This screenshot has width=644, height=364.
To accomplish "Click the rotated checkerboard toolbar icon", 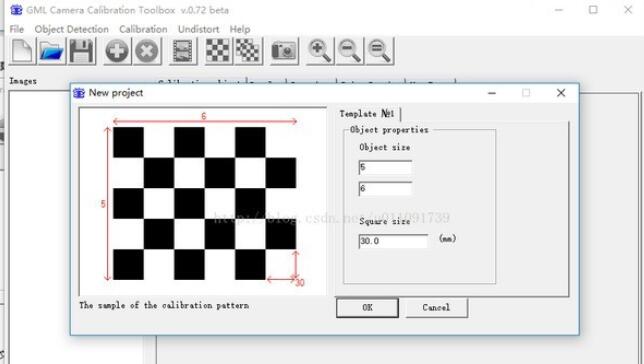I will pyautogui.click(x=248, y=51).
